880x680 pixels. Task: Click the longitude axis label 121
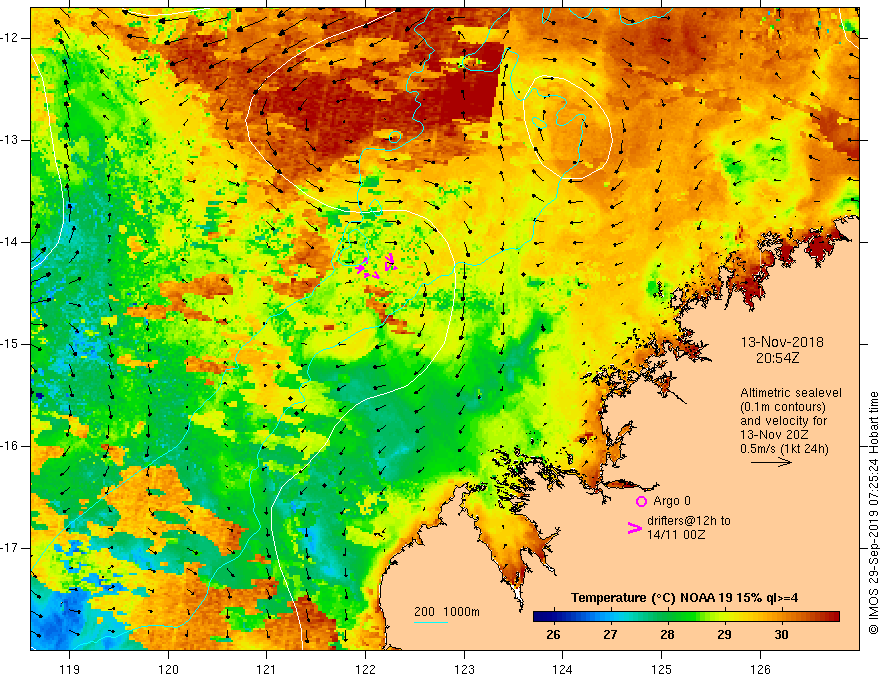pos(267,669)
